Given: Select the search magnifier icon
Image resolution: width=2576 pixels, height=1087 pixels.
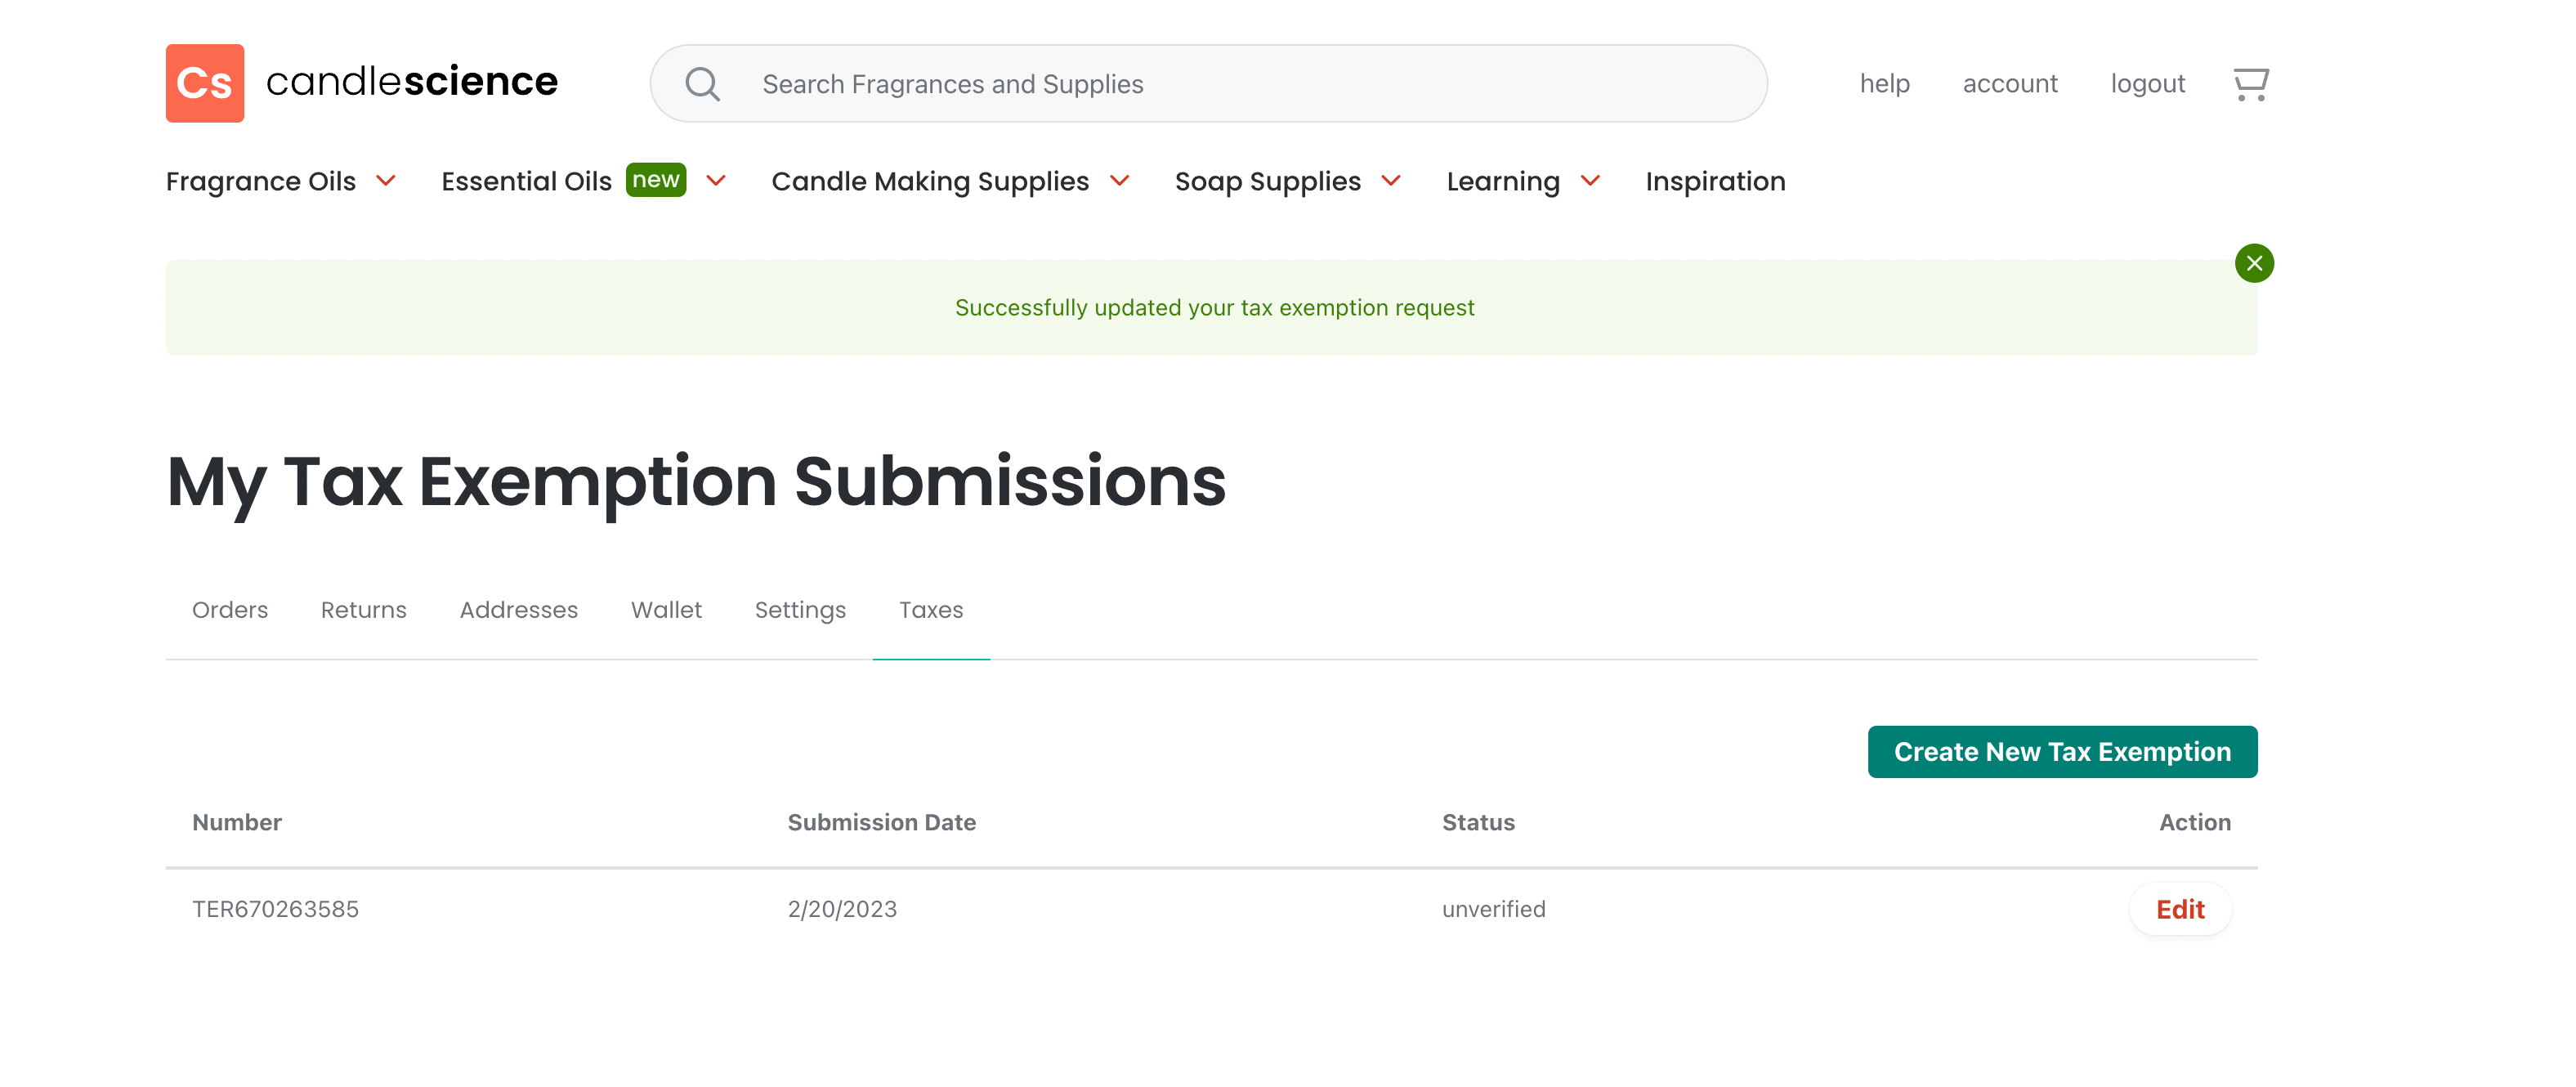Looking at the screenshot, I should click(x=702, y=83).
